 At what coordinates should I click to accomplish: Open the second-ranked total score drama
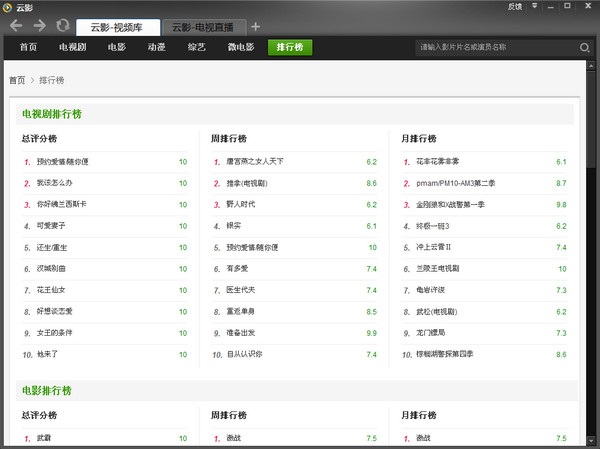[x=54, y=183]
